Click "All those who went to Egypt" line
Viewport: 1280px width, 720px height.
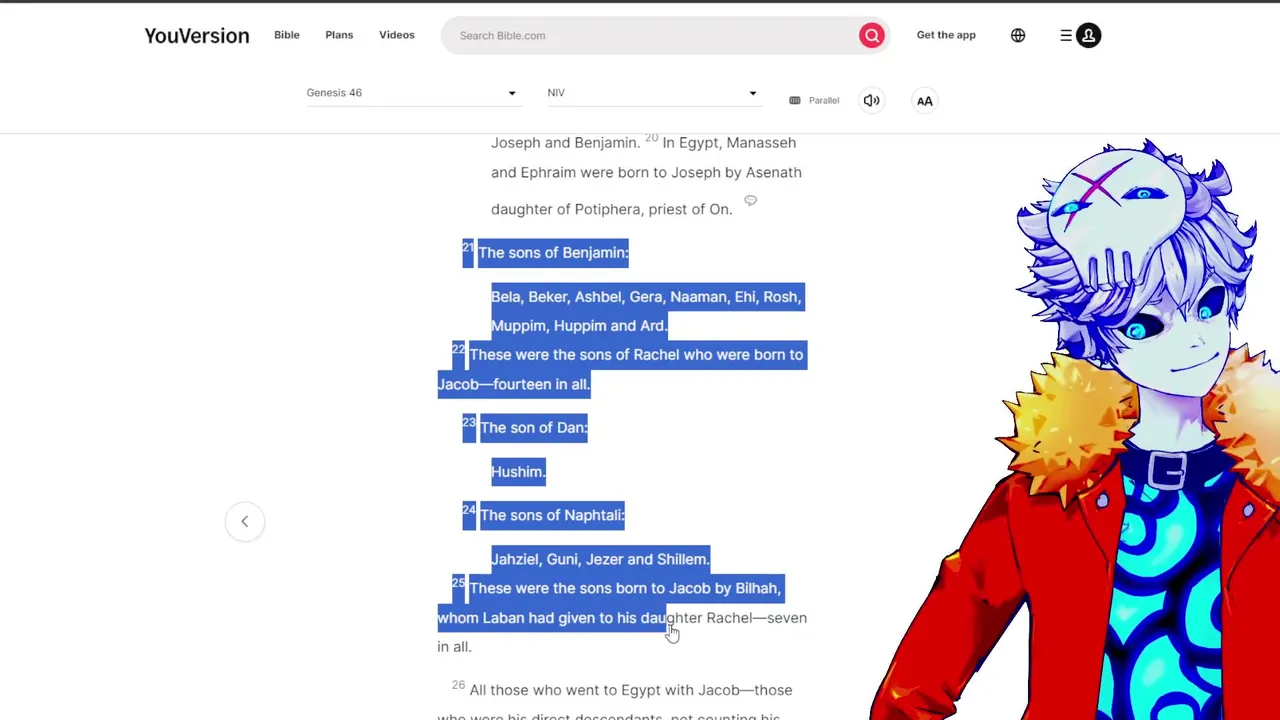click(x=631, y=691)
